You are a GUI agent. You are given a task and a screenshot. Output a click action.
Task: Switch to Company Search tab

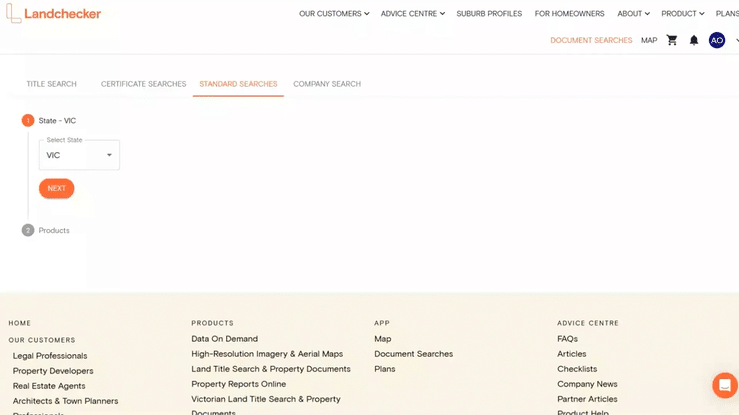[x=327, y=84]
